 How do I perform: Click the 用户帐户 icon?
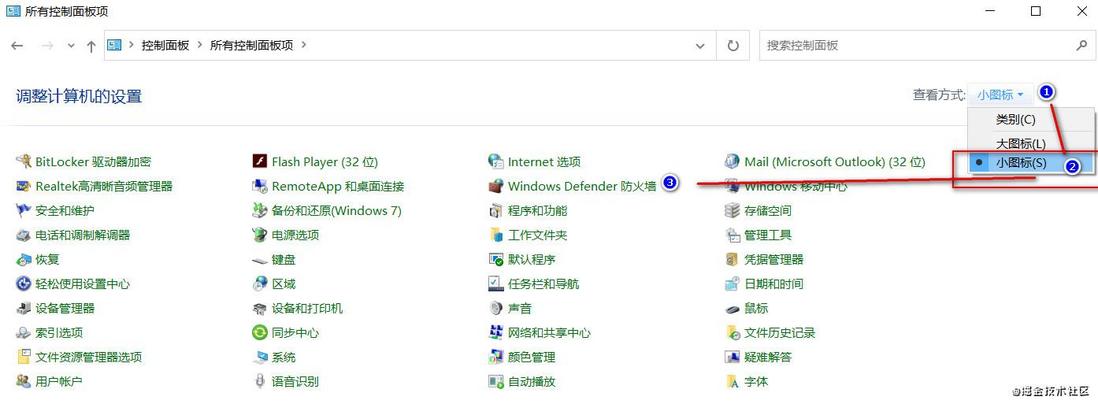[x=24, y=382]
